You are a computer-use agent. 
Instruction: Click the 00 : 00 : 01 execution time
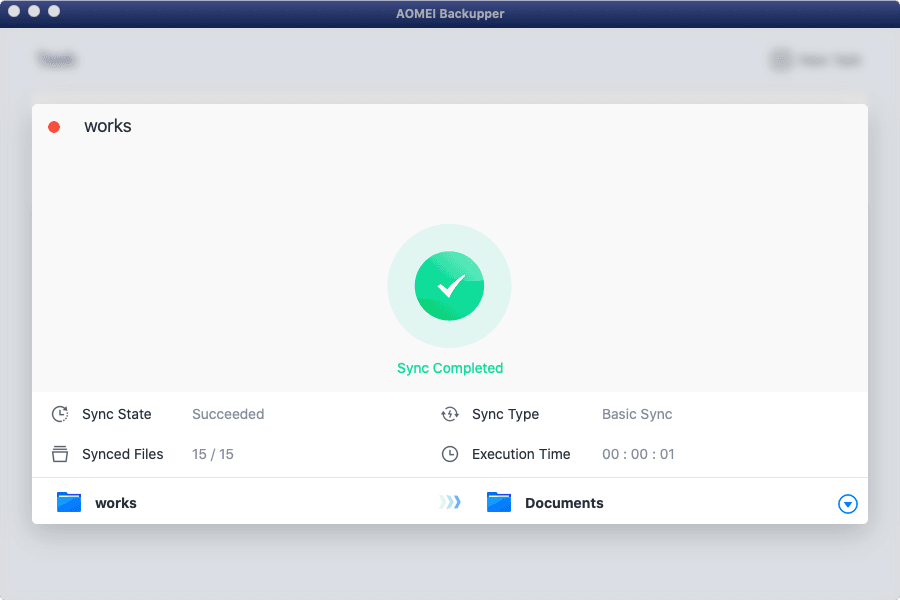638,454
